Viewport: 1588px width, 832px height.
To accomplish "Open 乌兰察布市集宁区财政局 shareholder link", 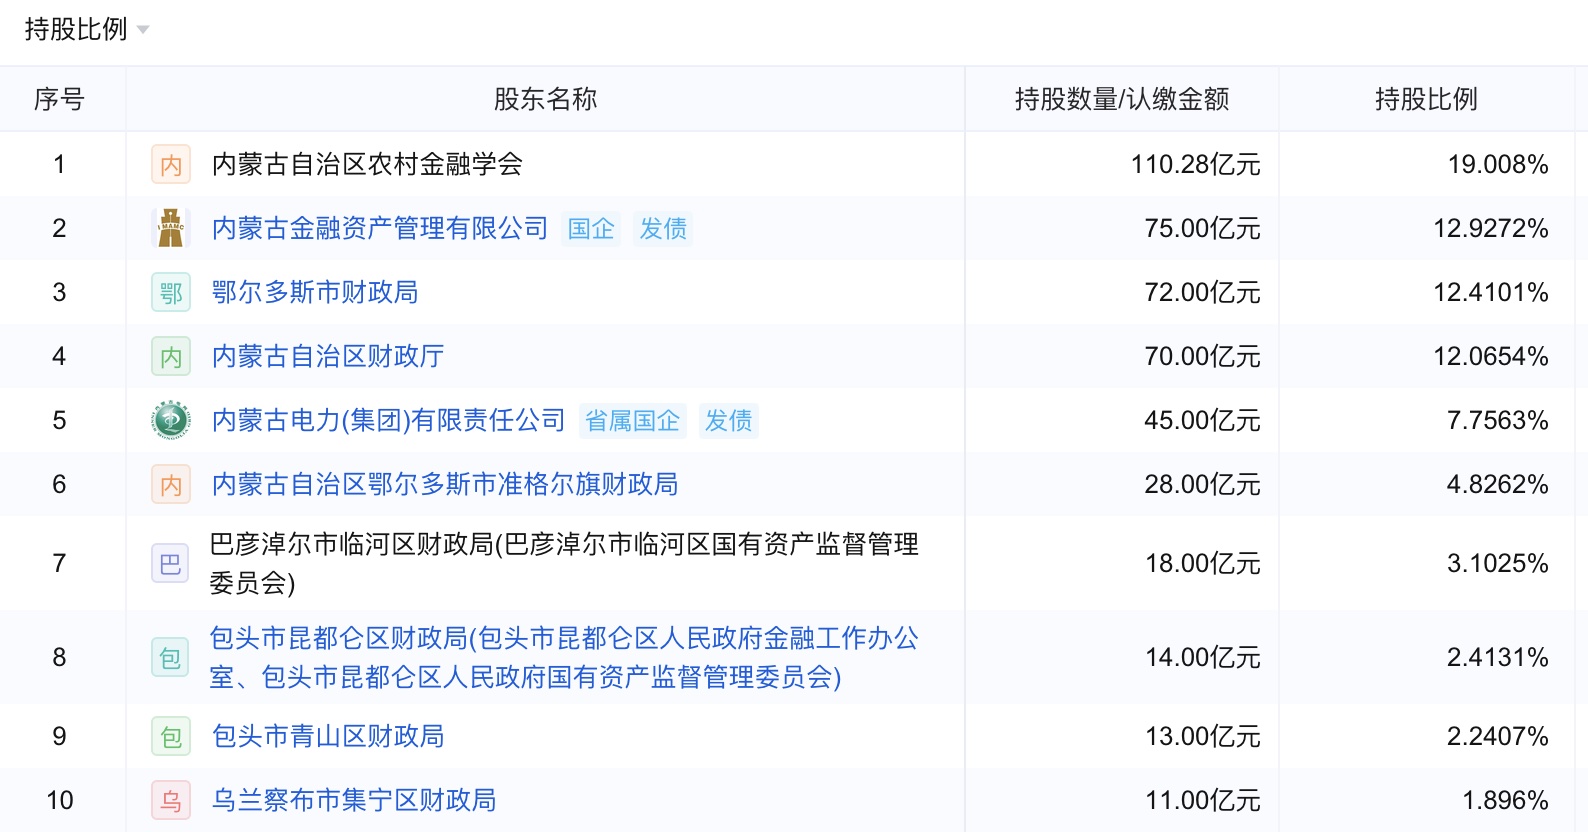I will tap(354, 800).
